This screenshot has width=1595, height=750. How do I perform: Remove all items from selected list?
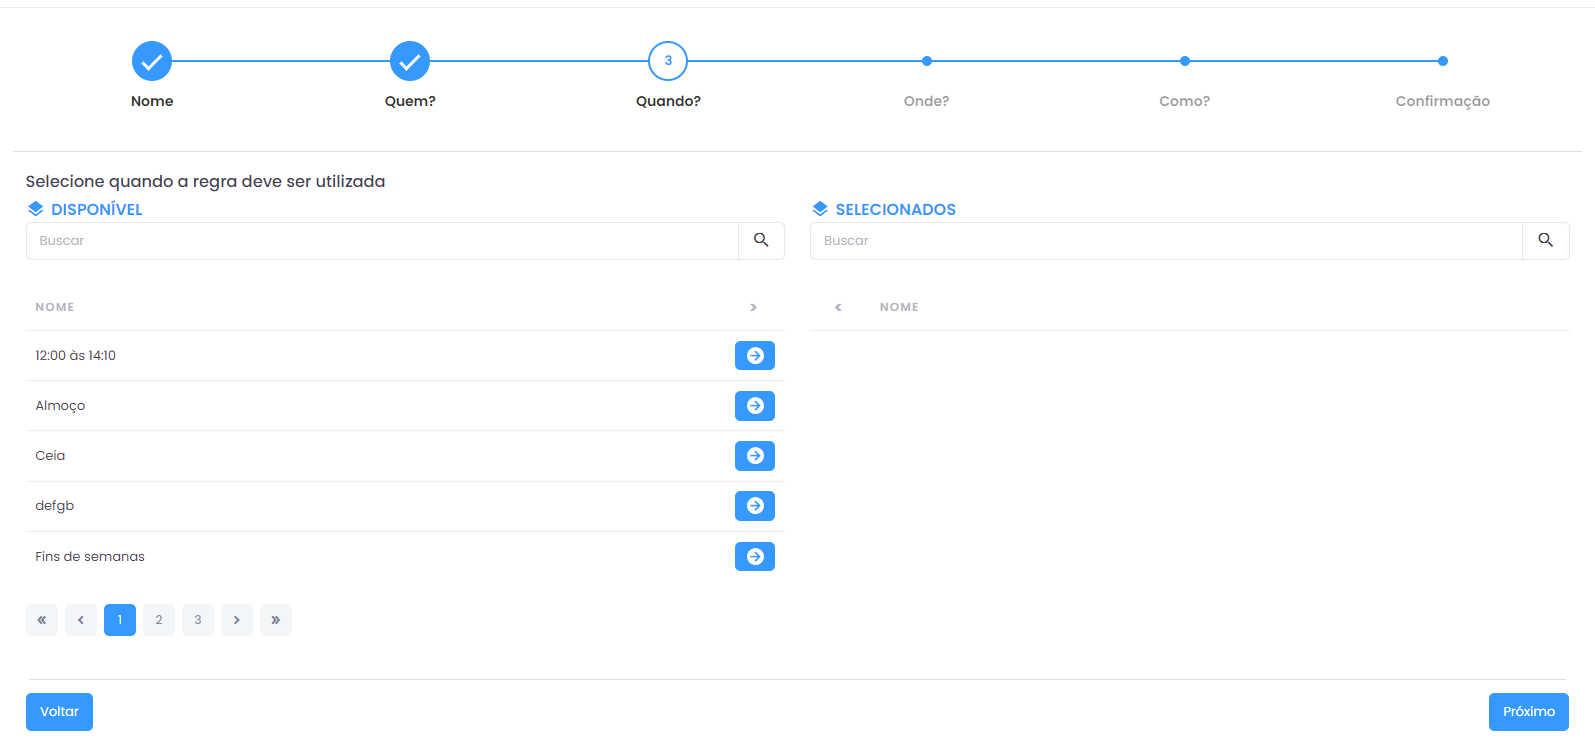tap(838, 308)
